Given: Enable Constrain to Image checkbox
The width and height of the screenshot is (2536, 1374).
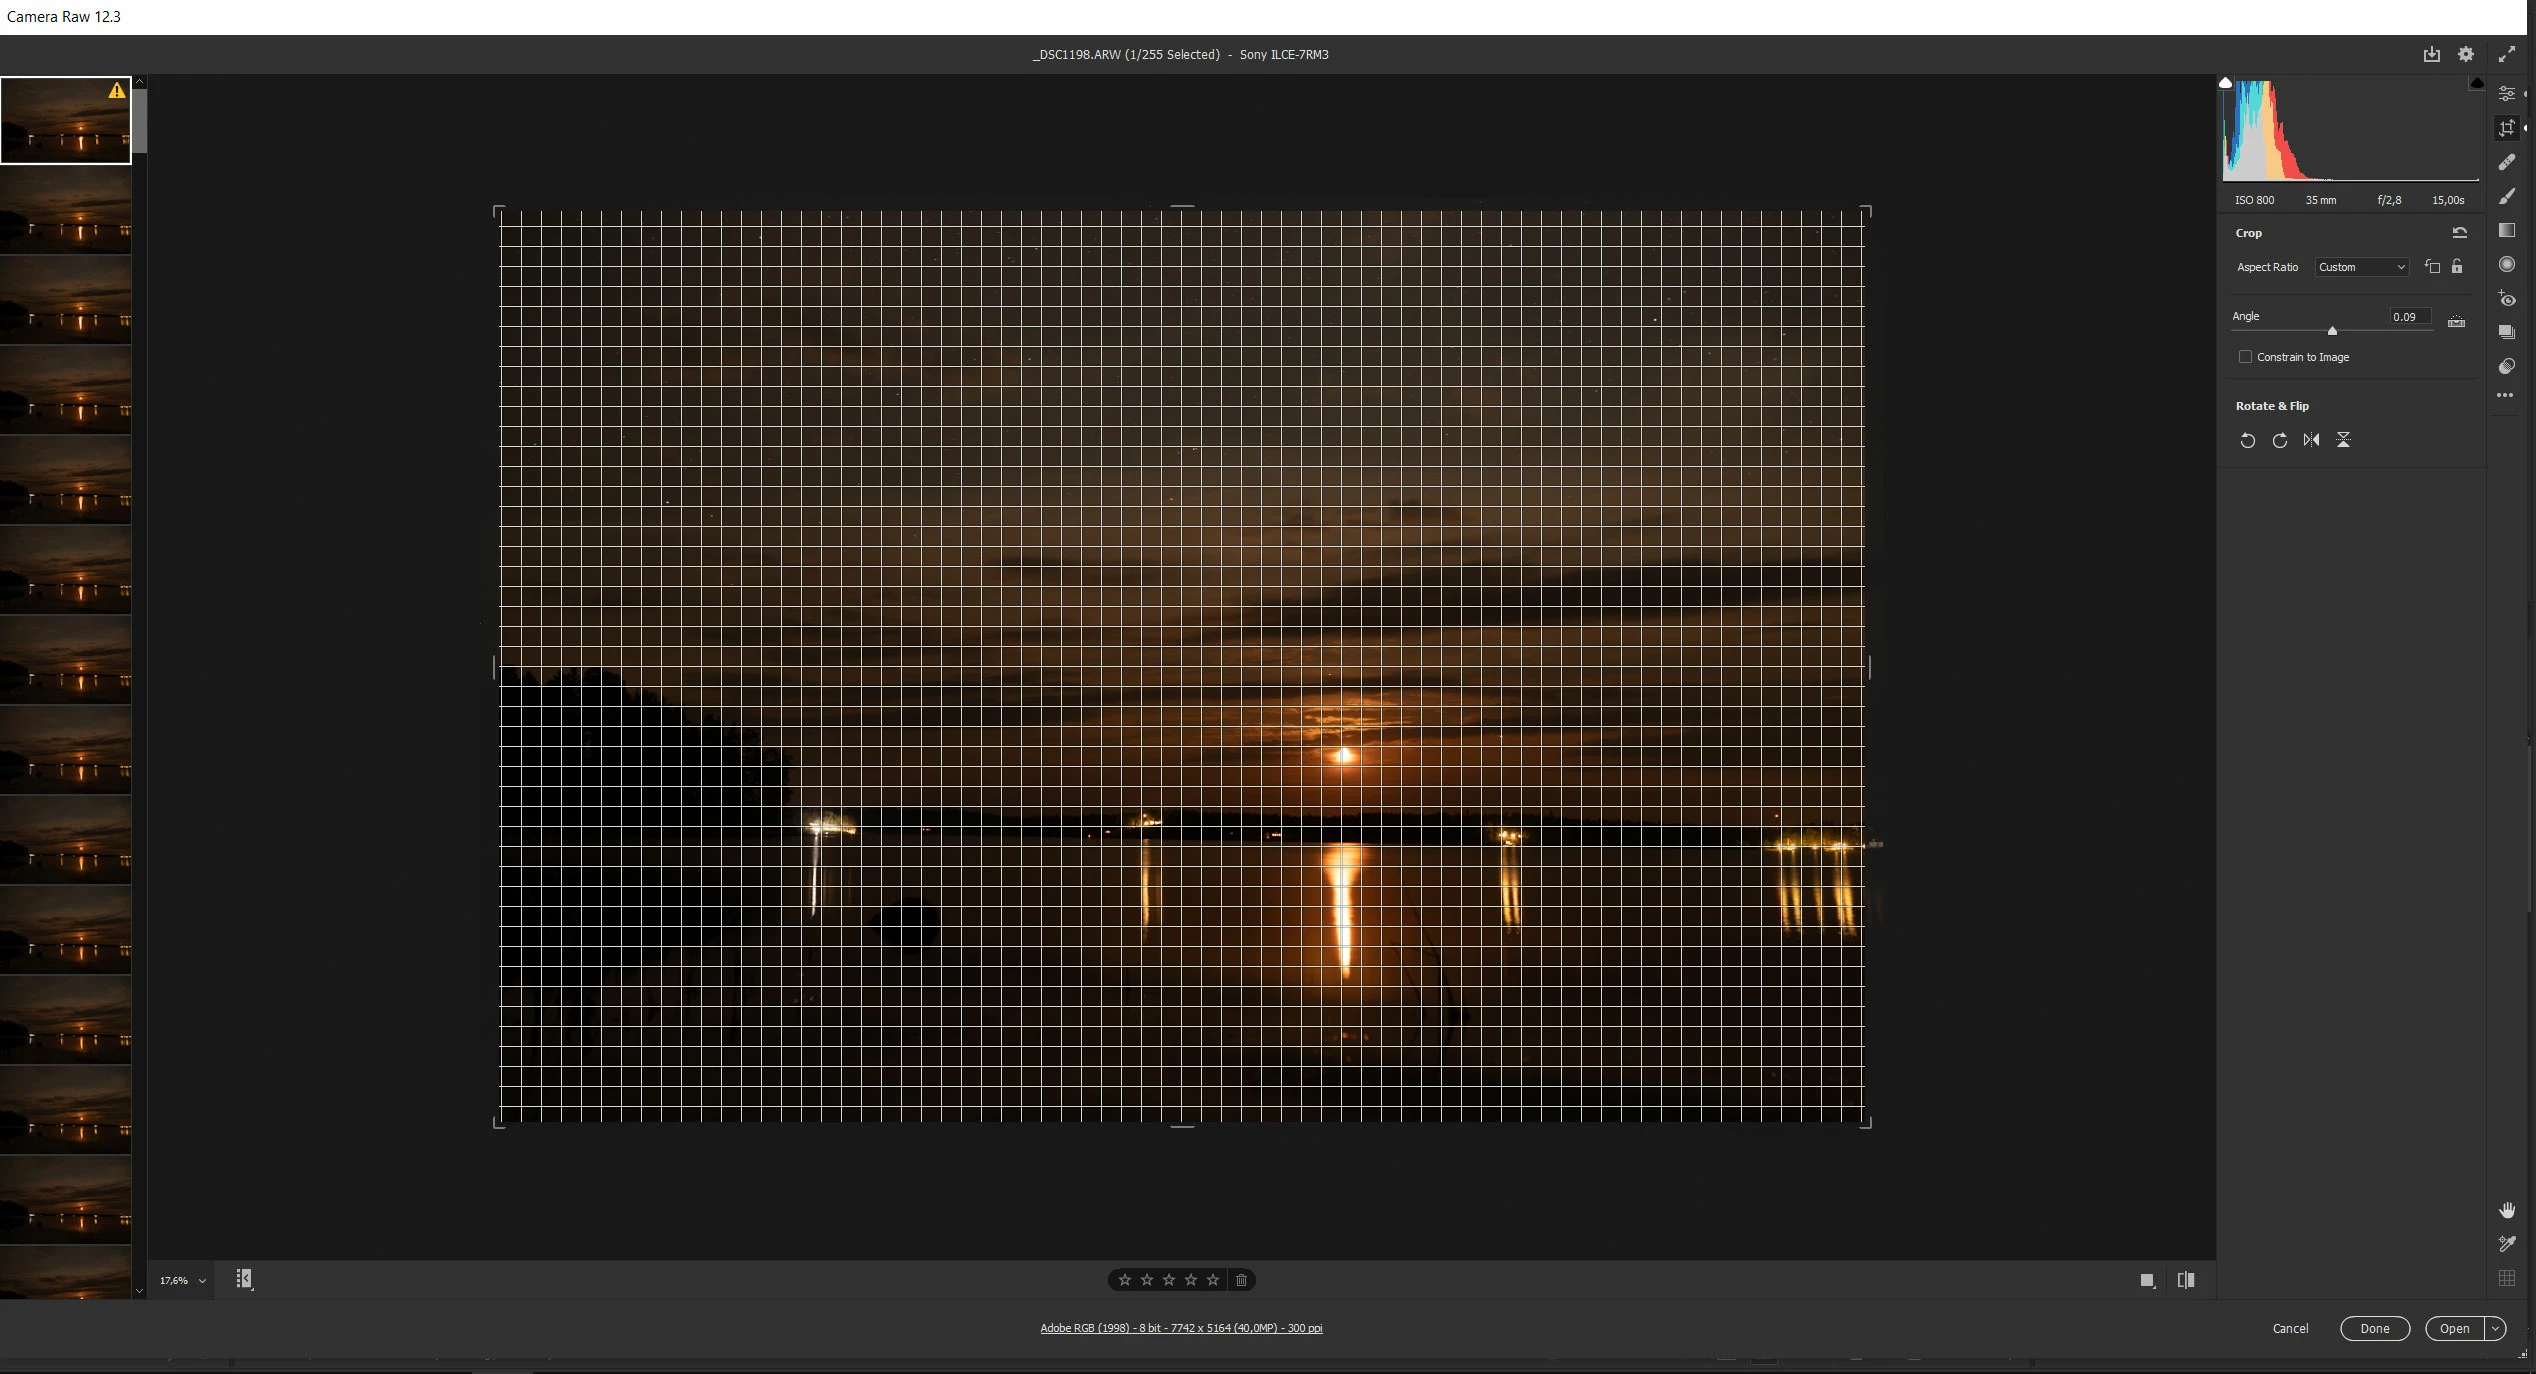Looking at the screenshot, I should (x=2245, y=357).
